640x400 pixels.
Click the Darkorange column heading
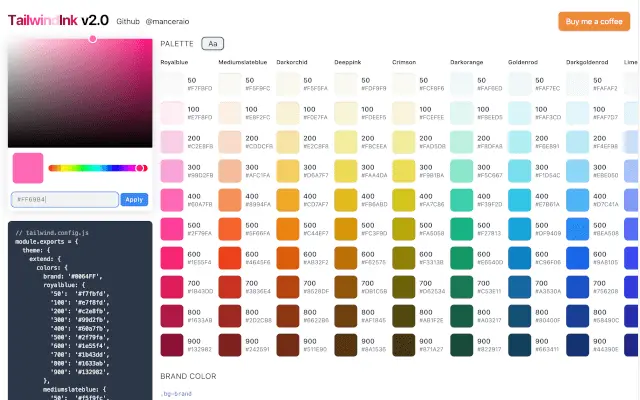pos(467,62)
